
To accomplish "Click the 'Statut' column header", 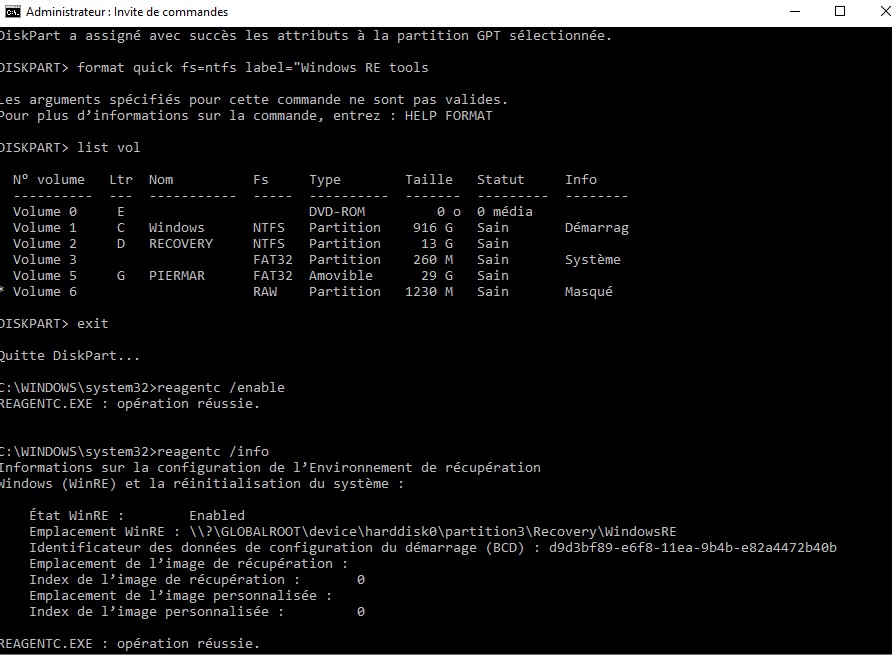I will click(501, 179).
